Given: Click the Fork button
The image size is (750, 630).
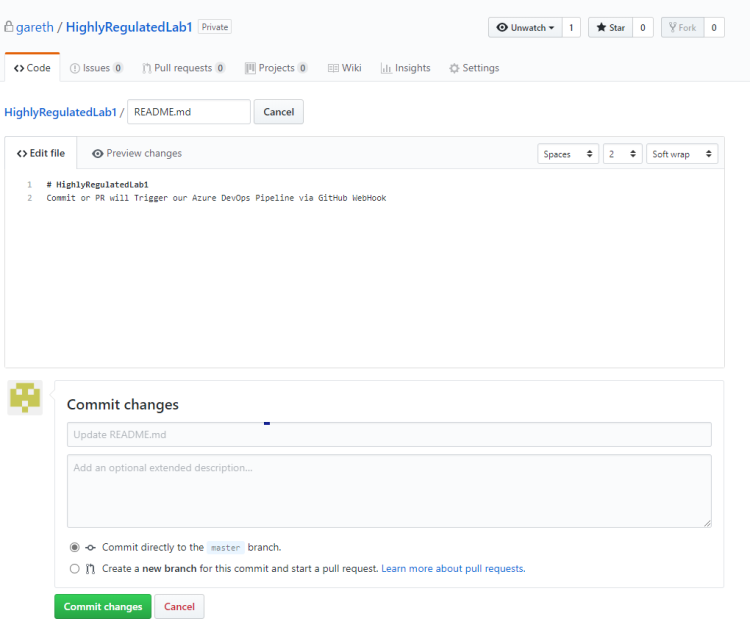Looking at the screenshot, I should [683, 27].
